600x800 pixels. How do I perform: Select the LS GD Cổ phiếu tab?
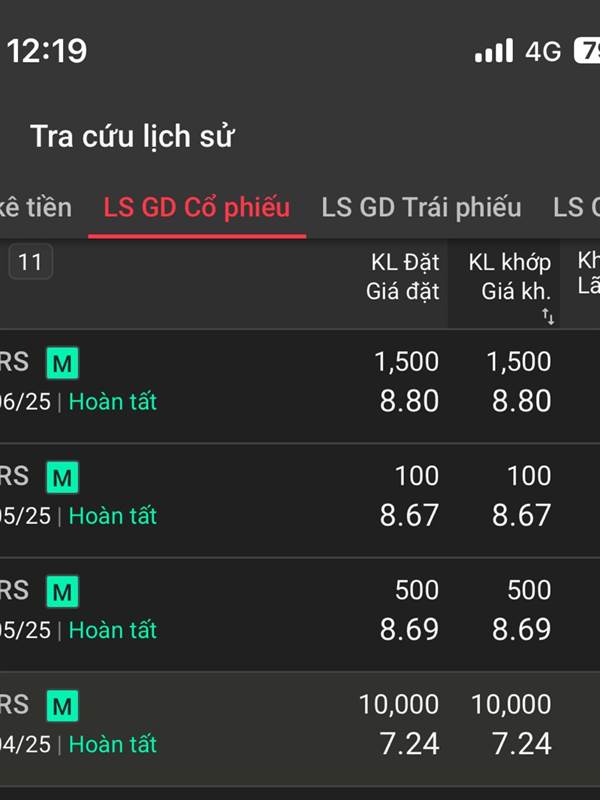pos(196,207)
